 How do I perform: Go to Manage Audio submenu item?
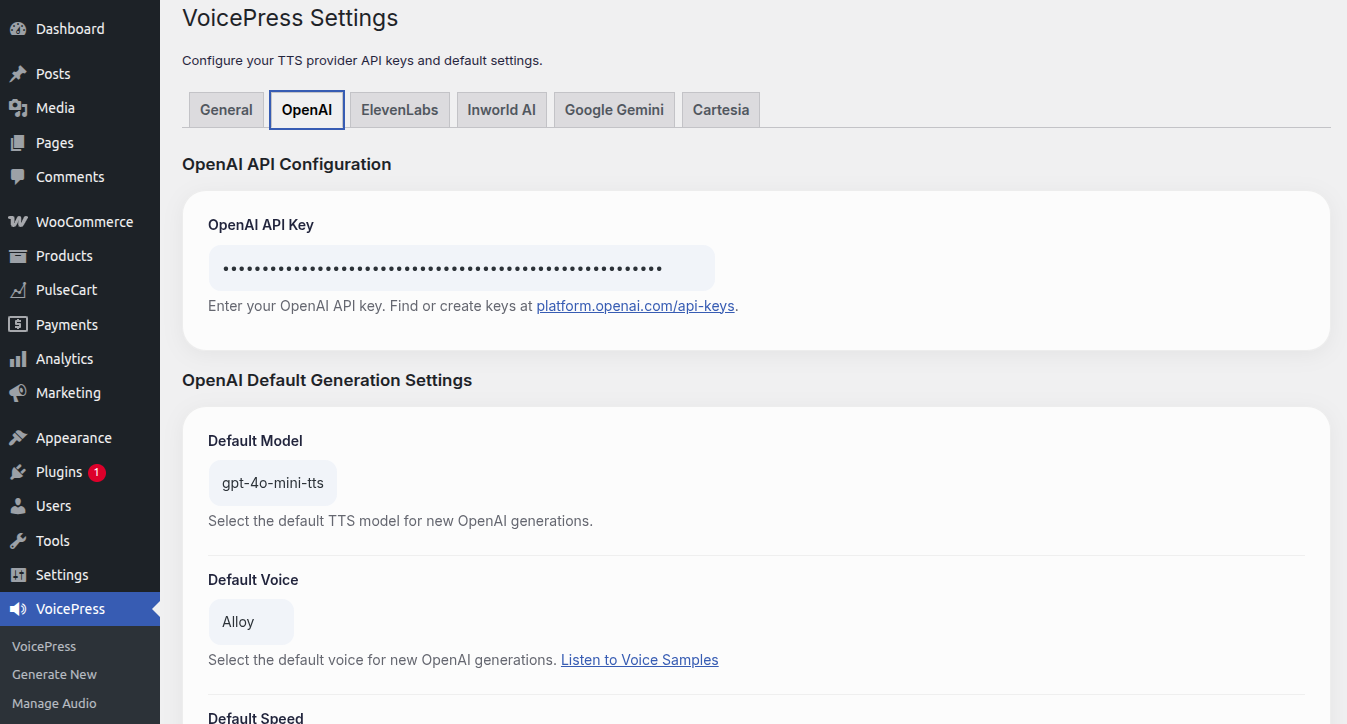coord(54,703)
